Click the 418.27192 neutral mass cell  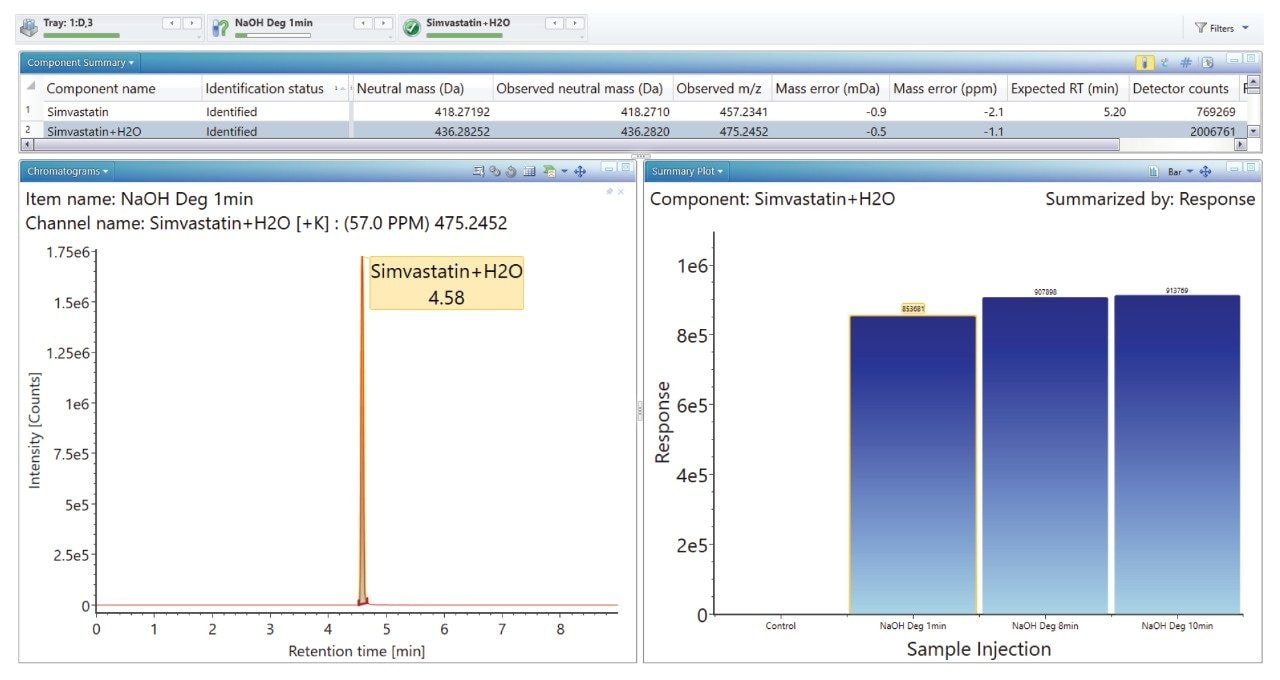(422, 112)
